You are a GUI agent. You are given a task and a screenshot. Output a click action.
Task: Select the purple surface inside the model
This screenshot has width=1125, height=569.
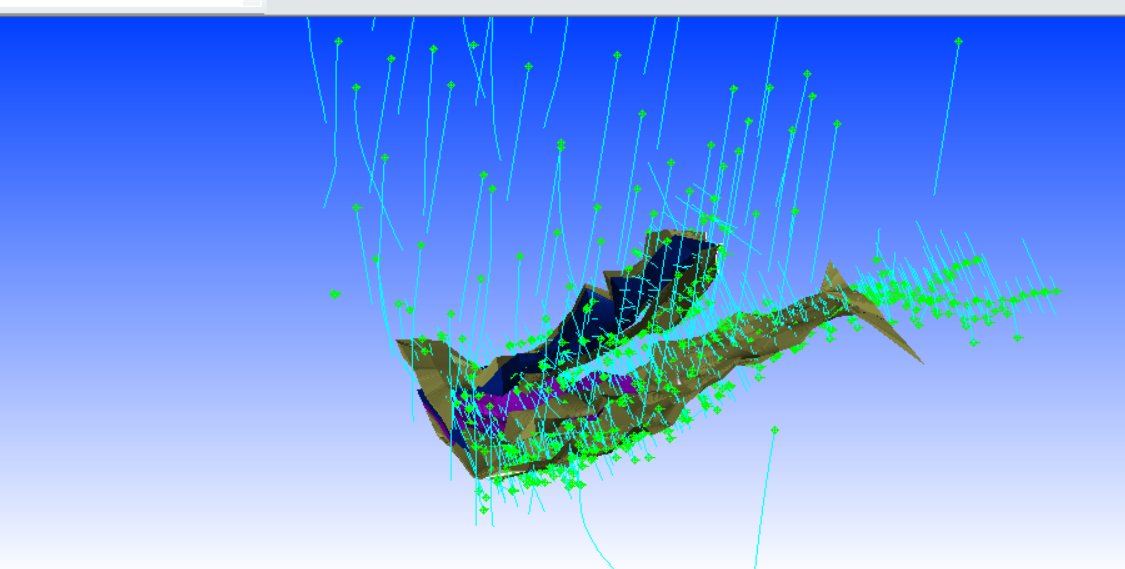tap(530, 402)
